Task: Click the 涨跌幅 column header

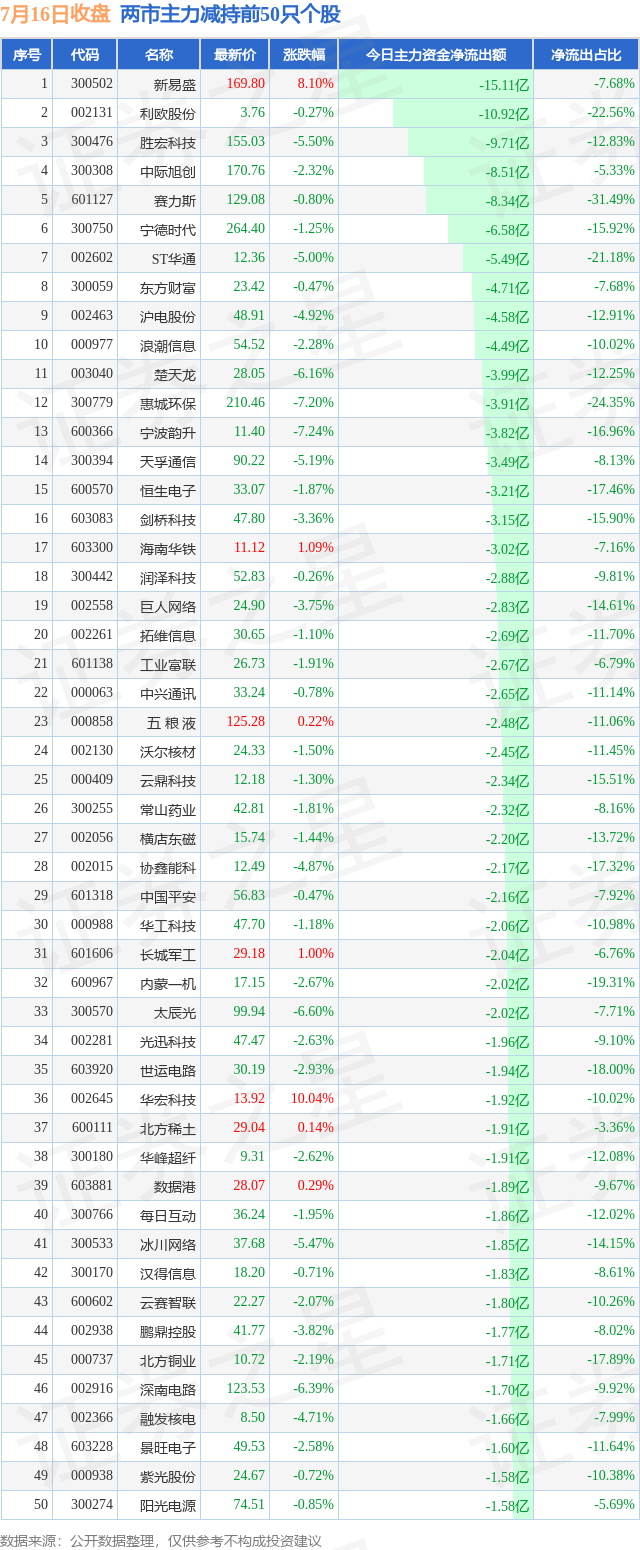Action: click(304, 55)
